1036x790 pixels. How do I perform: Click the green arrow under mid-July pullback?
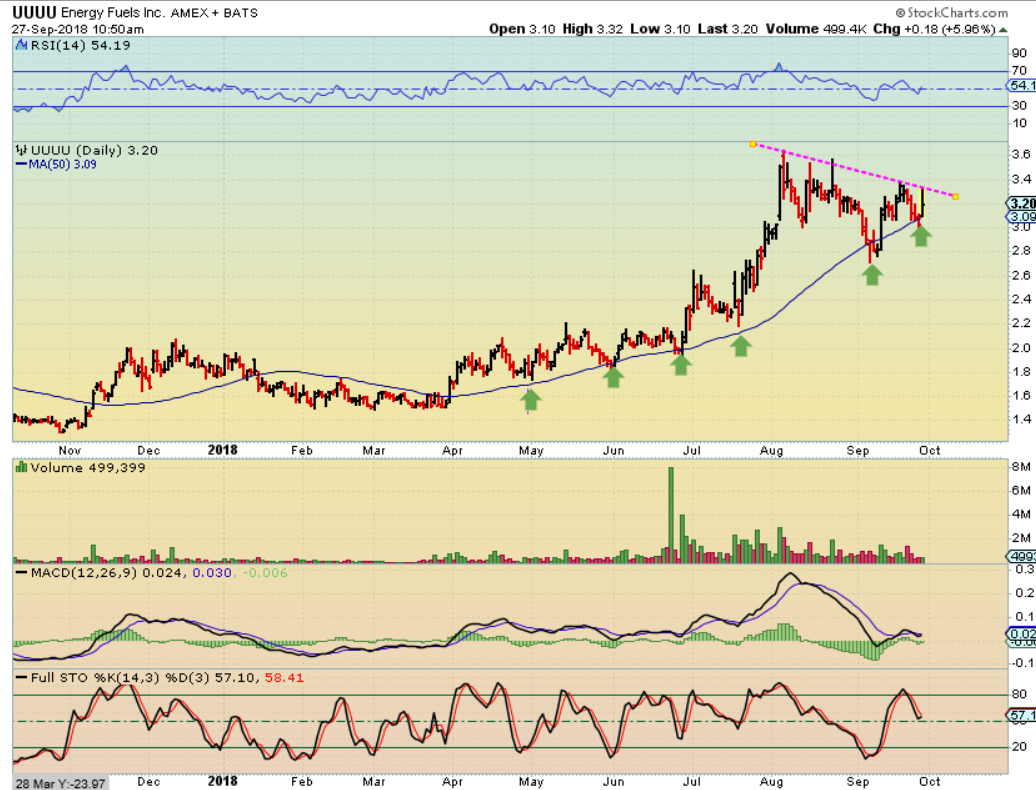click(741, 346)
